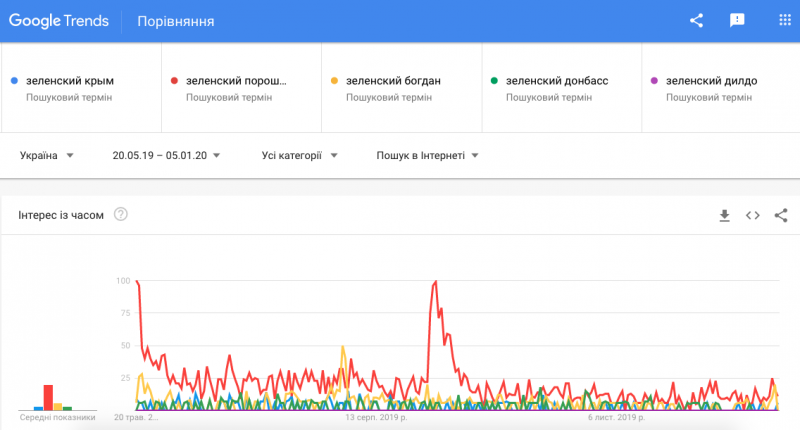Click the help icon beside Інтерес із часом
800x430 pixels.
121,214
